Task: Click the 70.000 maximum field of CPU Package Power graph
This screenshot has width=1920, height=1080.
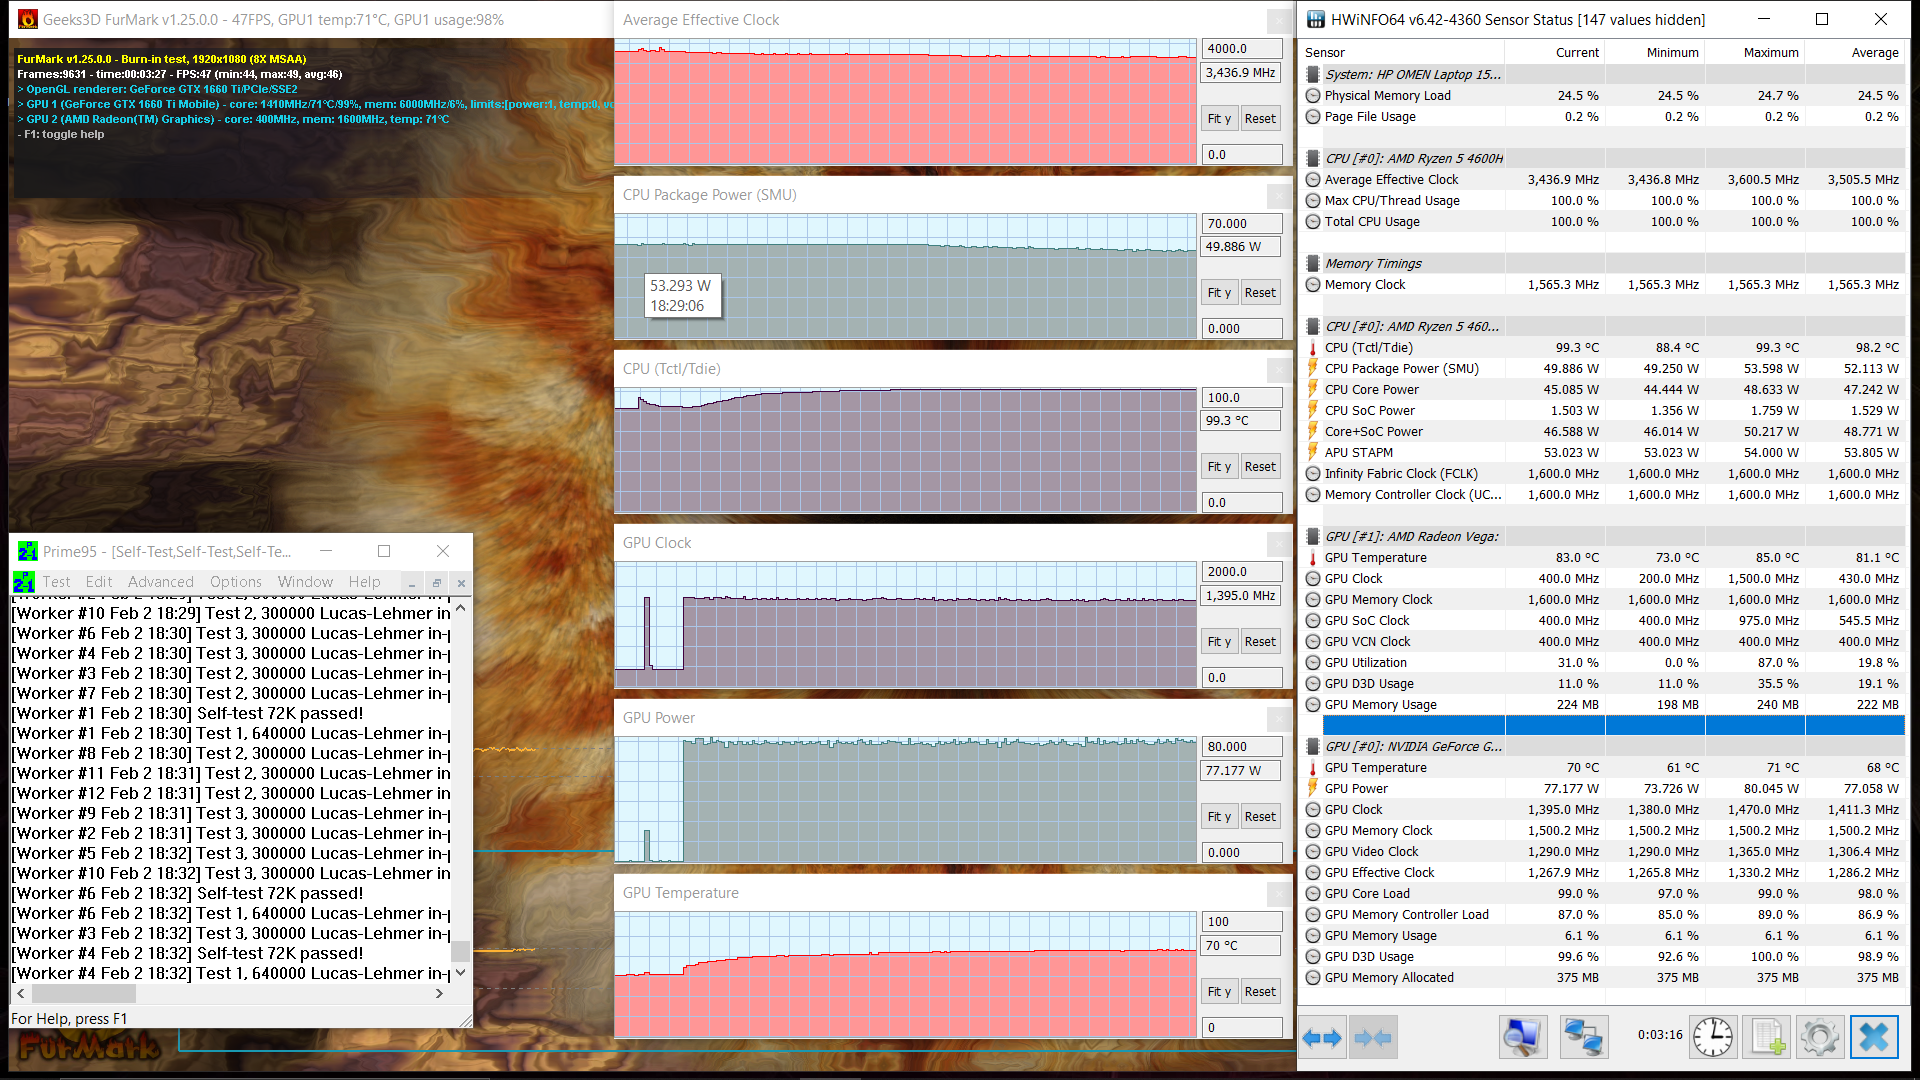Action: pos(1242,223)
